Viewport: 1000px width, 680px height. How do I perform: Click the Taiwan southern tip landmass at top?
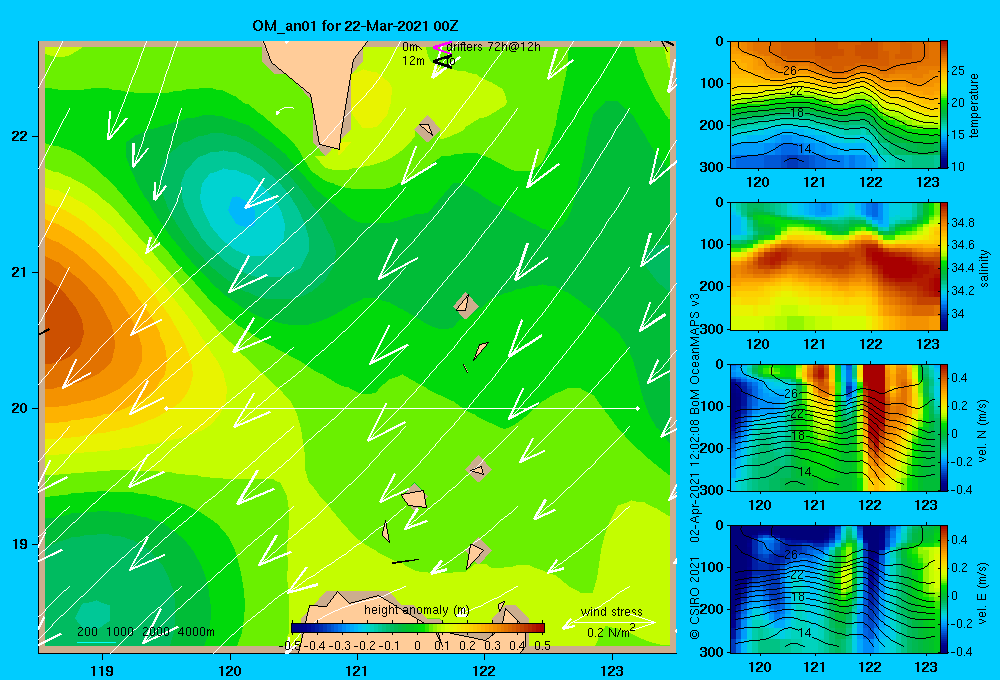click(x=318, y=89)
